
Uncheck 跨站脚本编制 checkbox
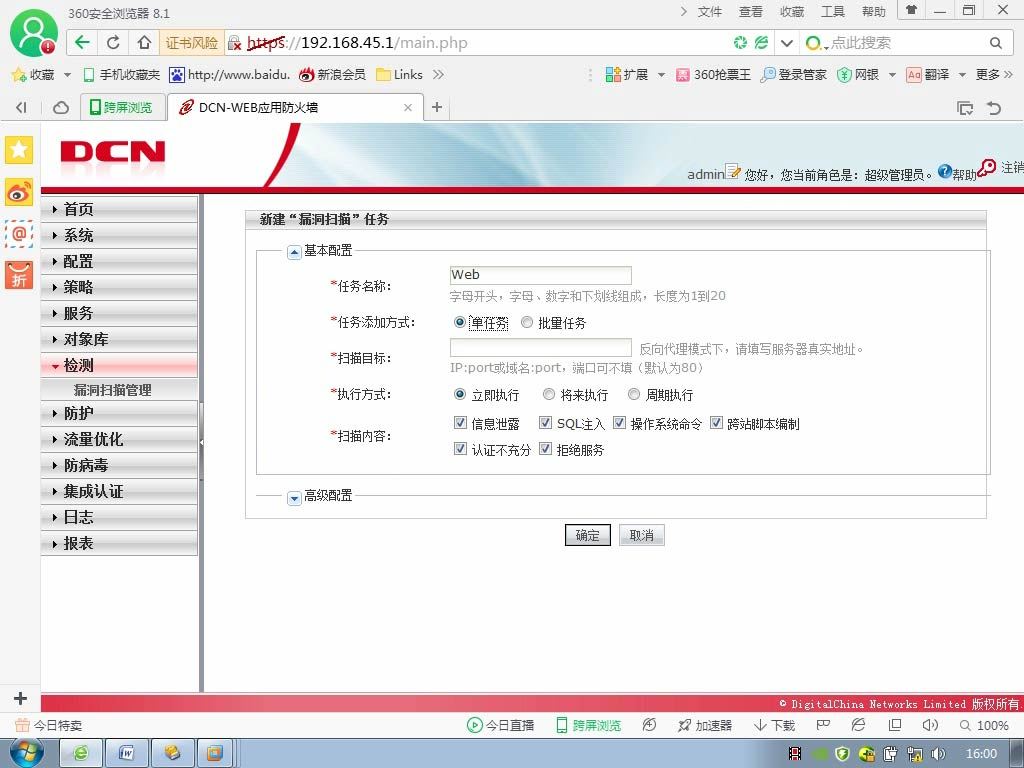pos(716,423)
